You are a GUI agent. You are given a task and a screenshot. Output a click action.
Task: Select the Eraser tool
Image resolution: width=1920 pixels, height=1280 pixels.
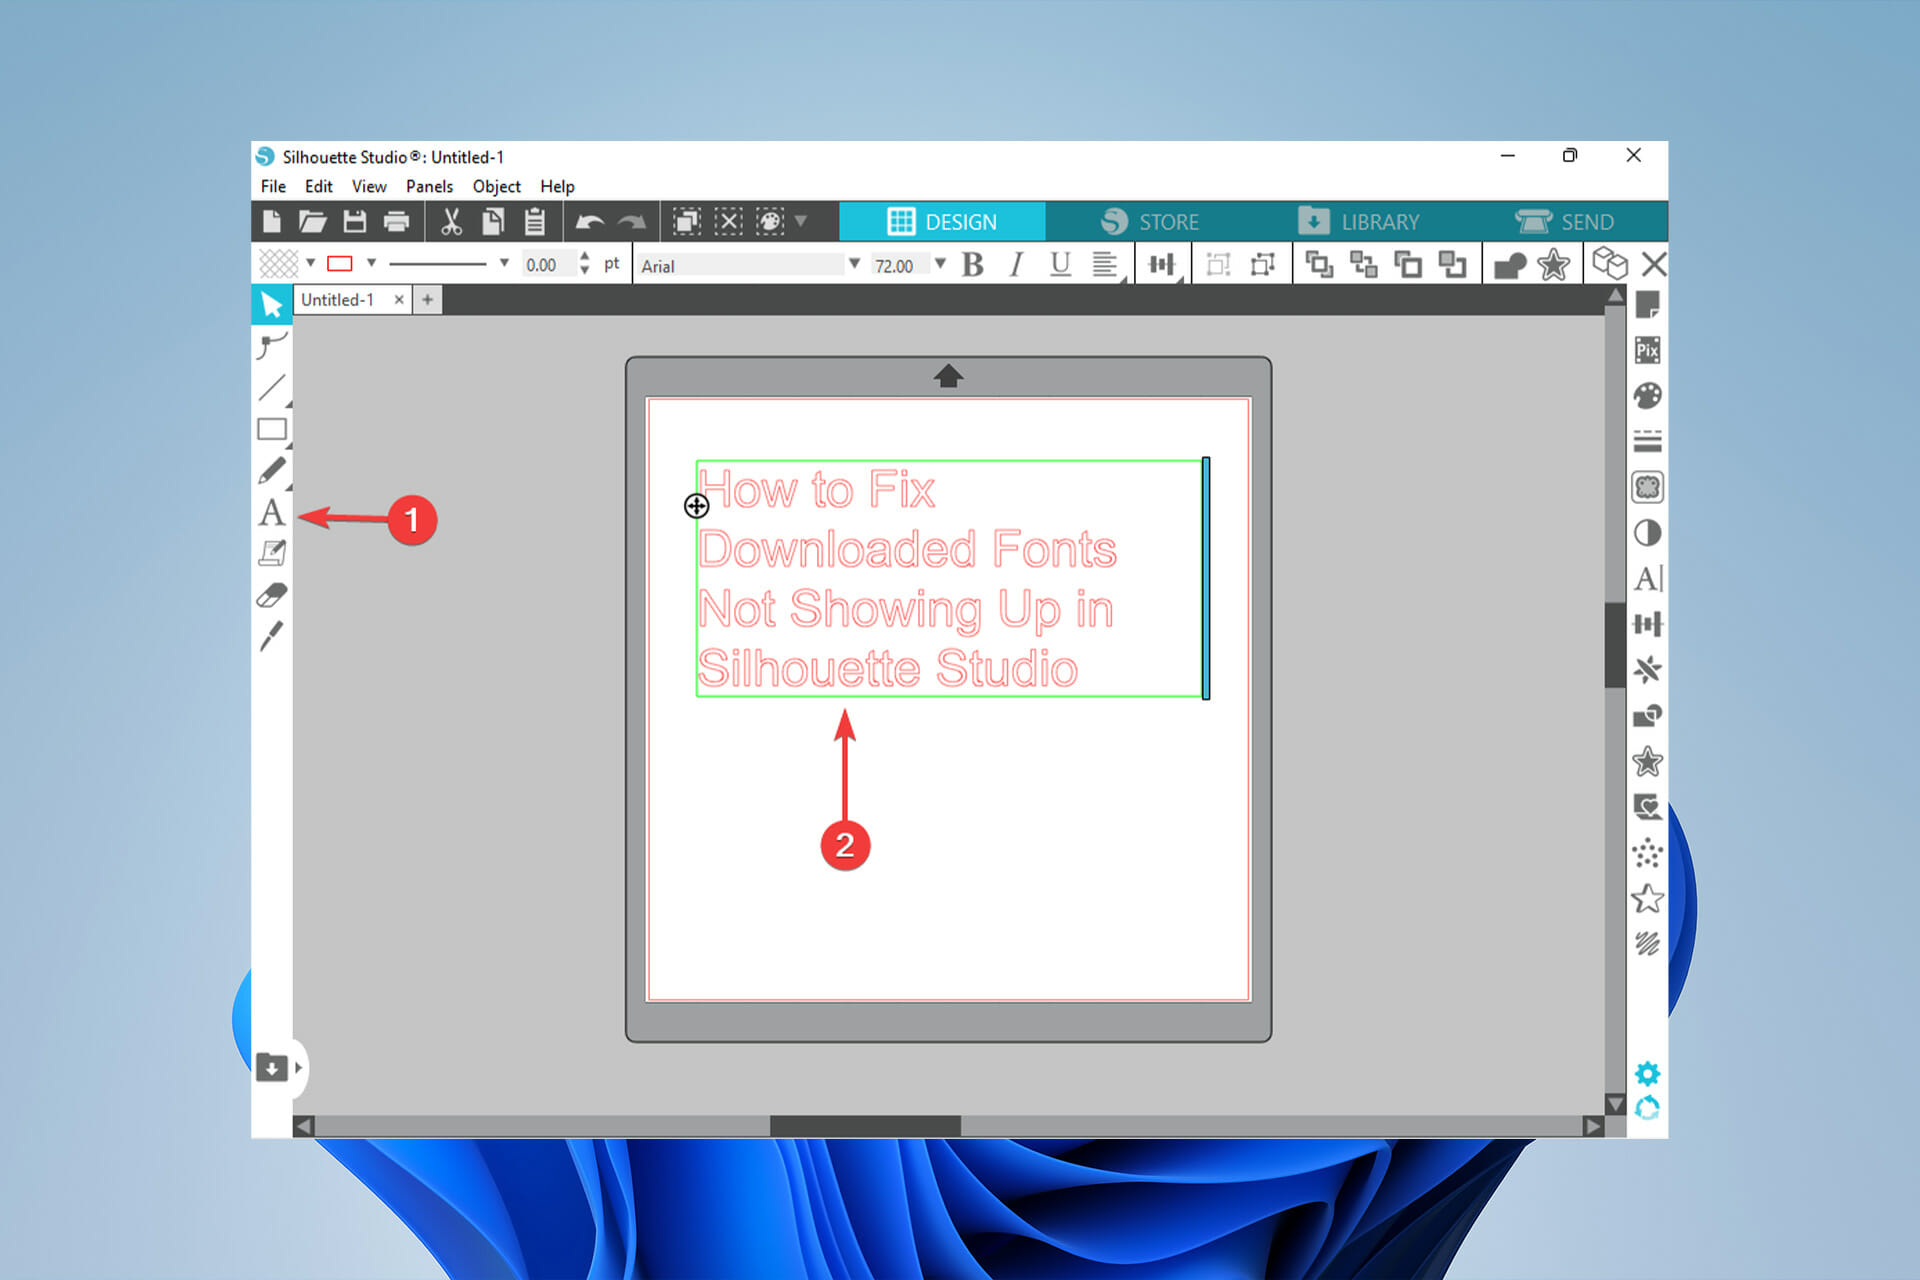(x=272, y=595)
